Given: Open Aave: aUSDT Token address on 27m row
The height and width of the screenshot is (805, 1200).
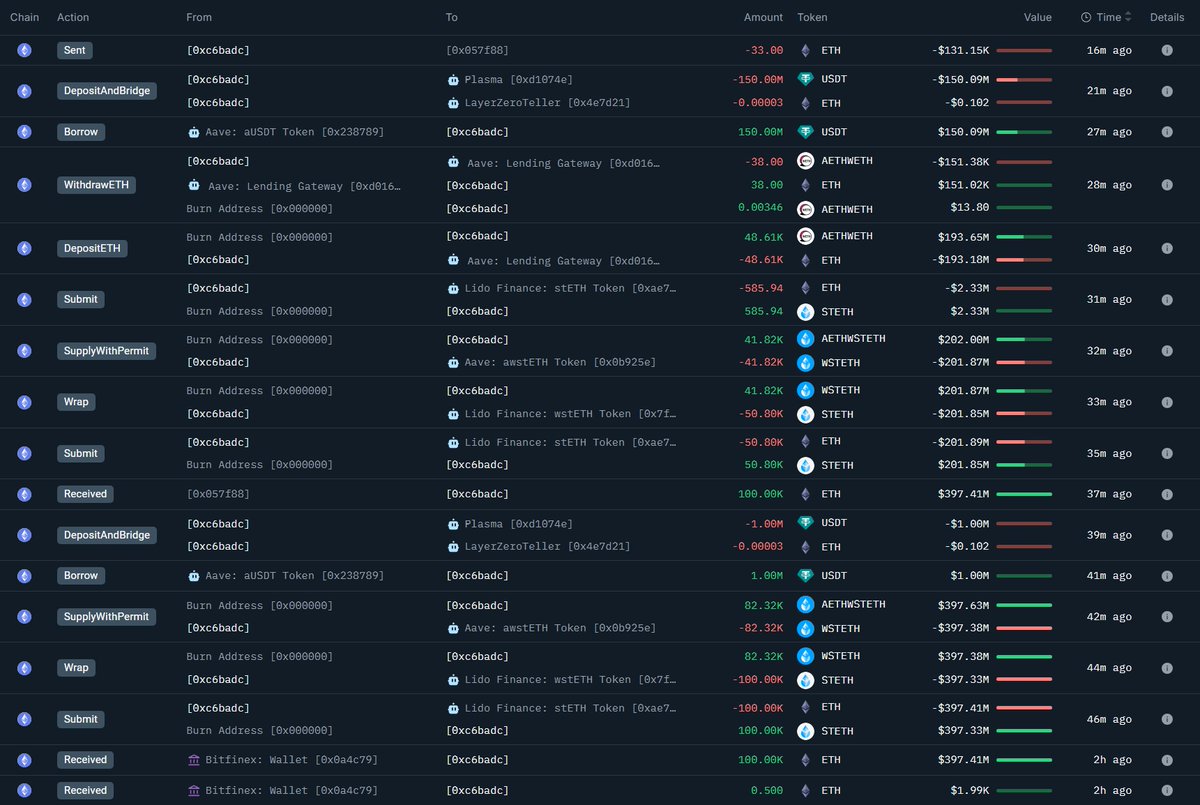Looking at the screenshot, I should [x=295, y=132].
